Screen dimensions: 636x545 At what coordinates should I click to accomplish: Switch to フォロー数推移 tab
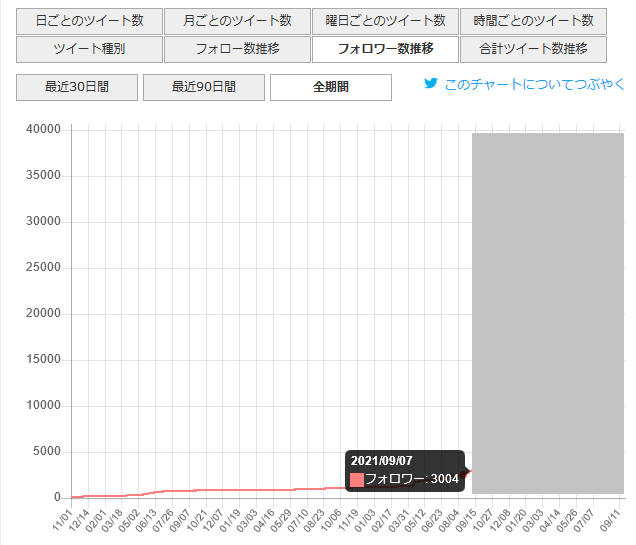click(237, 49)
